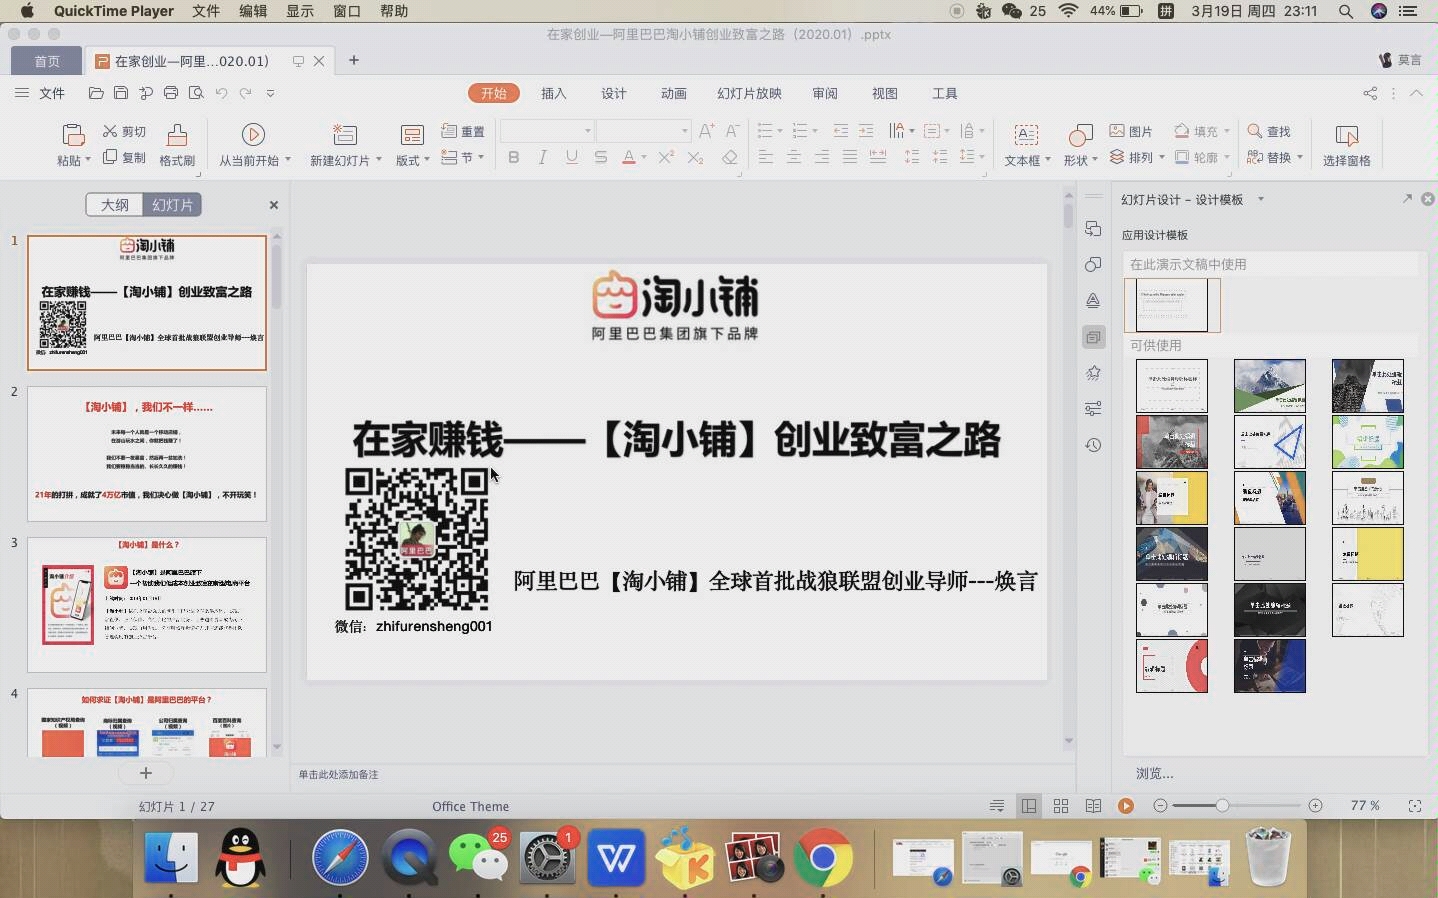Select the Format Painter (格式刷) tool
1438x898 pixels.
click(x=177, y=143)
